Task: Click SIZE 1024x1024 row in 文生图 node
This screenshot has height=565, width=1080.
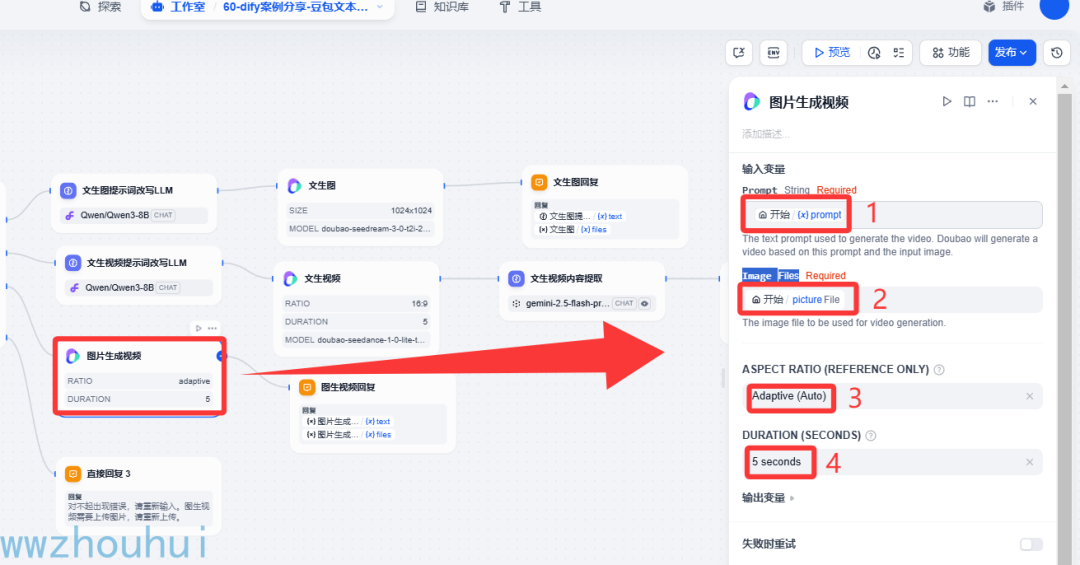Action: point(360,211)
